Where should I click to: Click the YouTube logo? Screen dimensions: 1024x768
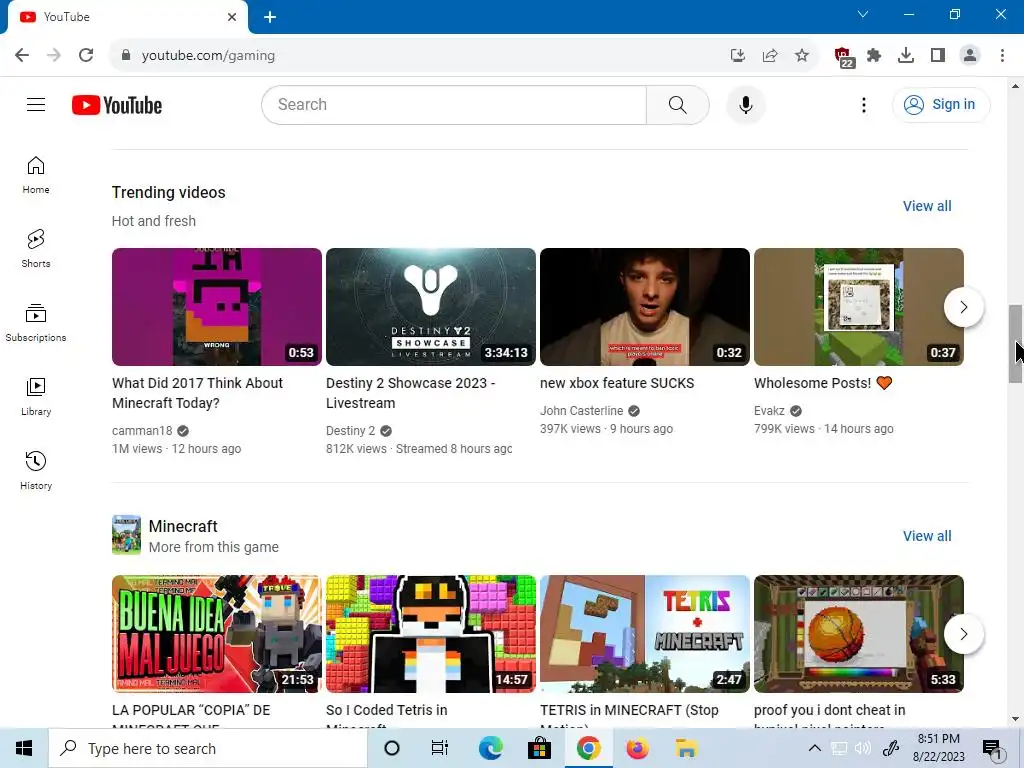pos(117,105)
